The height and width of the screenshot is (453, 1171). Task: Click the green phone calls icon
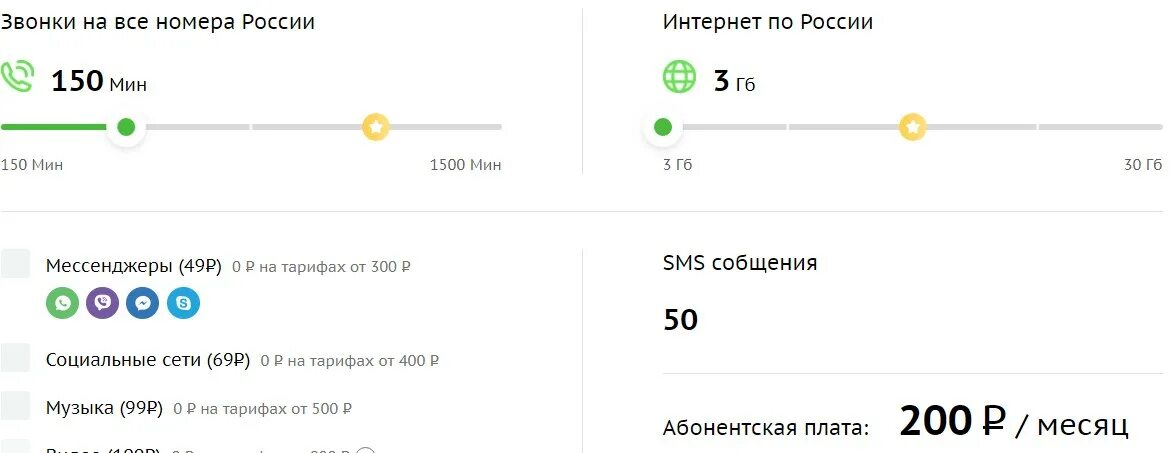pyautogui.click(x=16, y=77)
